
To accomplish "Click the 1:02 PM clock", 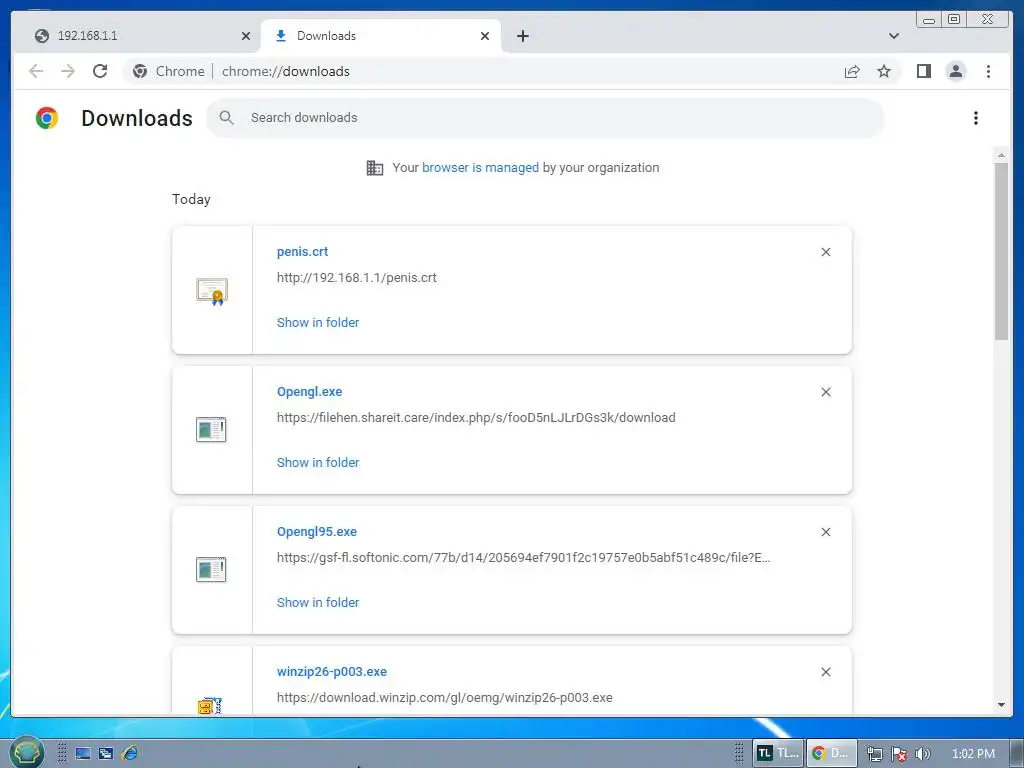I will coord(973,754).
